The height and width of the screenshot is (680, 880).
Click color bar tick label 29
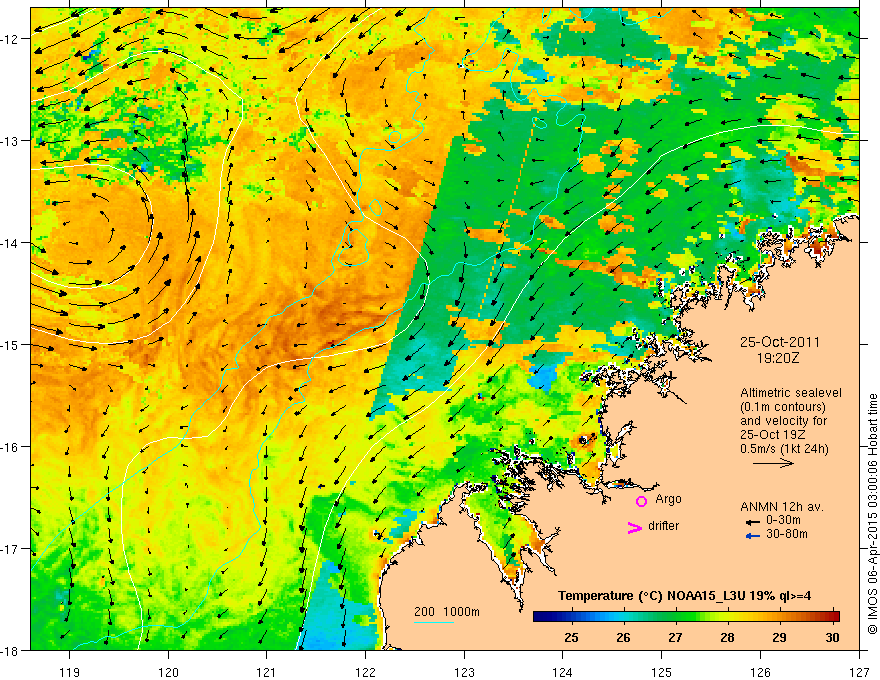pos(780,637)
